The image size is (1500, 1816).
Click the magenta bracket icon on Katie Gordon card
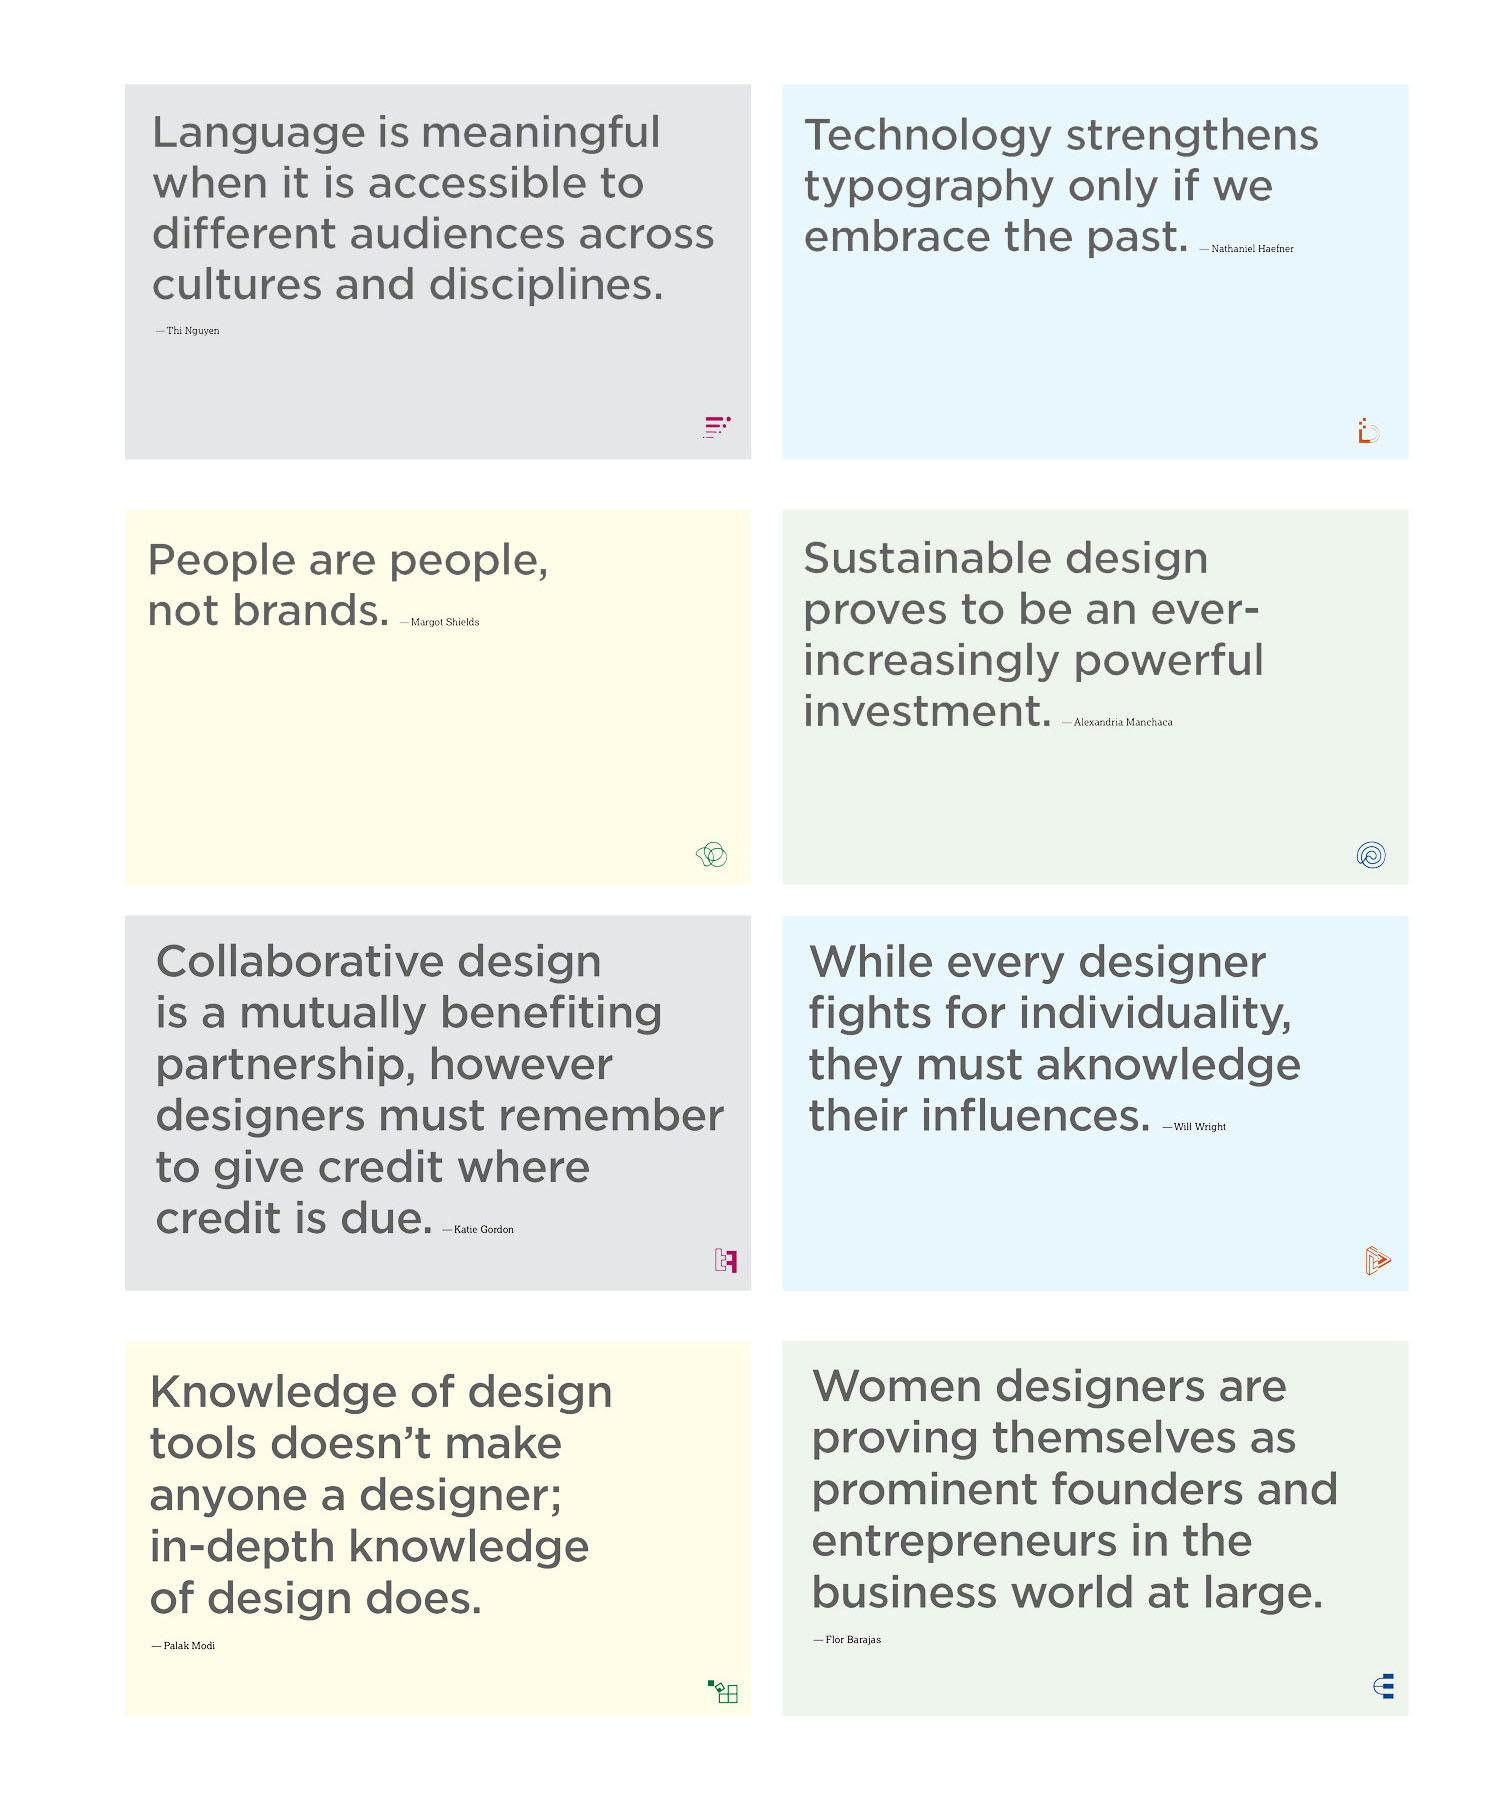pos(726,1260)
